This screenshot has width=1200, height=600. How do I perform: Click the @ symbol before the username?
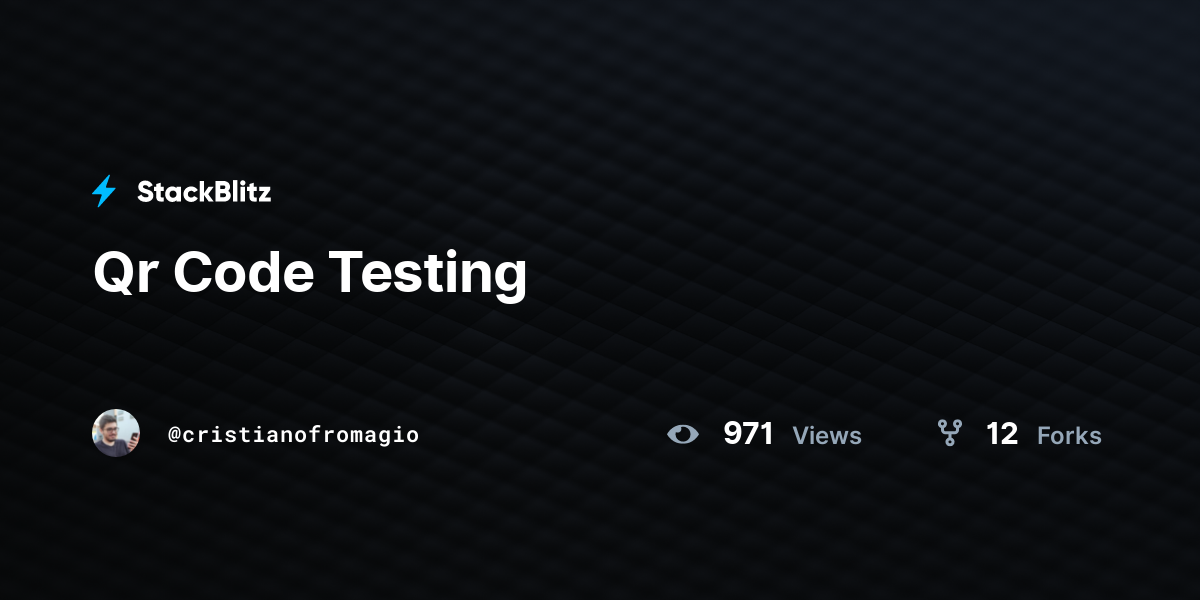point(174,435)
